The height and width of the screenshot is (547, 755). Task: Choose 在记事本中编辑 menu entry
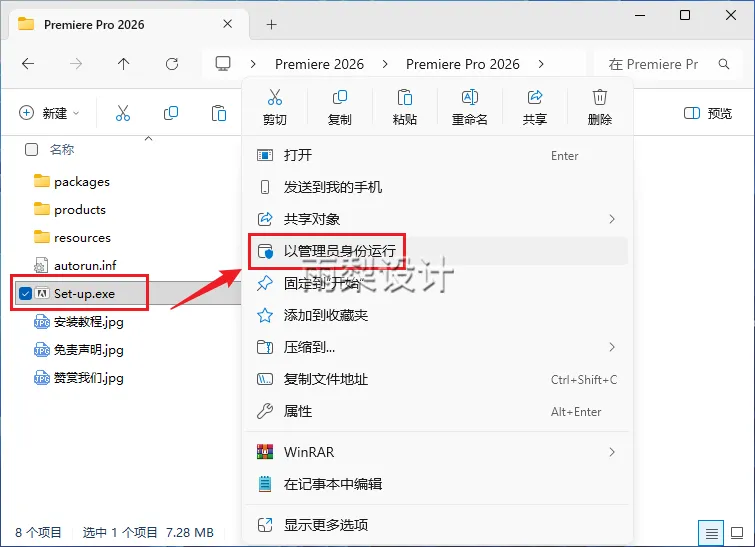click(437, 483)
